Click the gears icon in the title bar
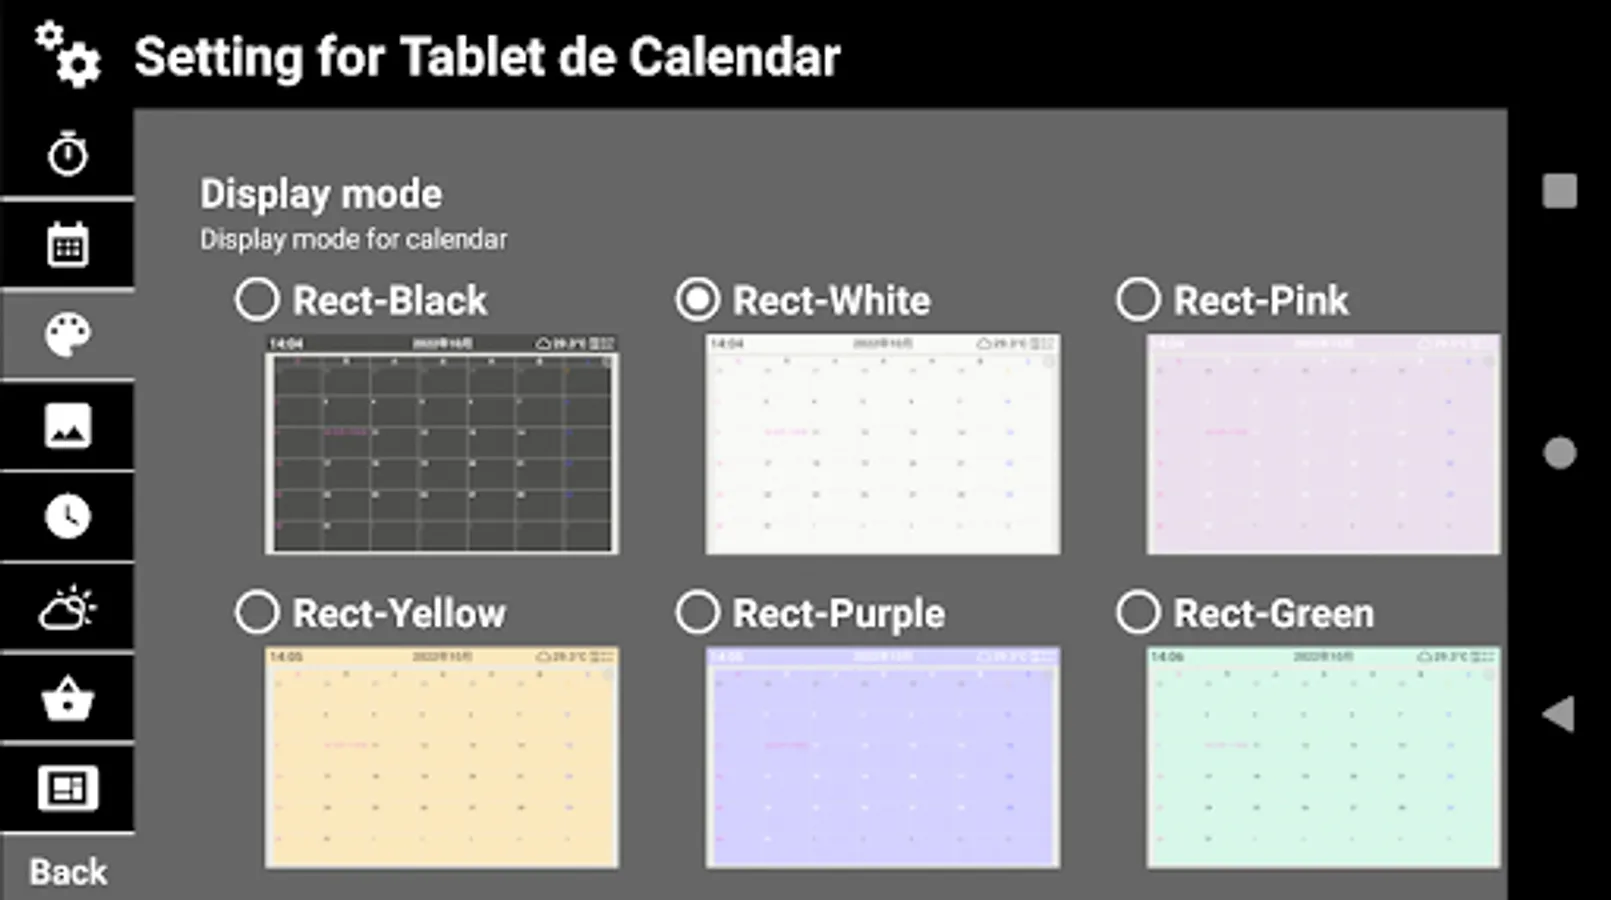 [66, 55]
